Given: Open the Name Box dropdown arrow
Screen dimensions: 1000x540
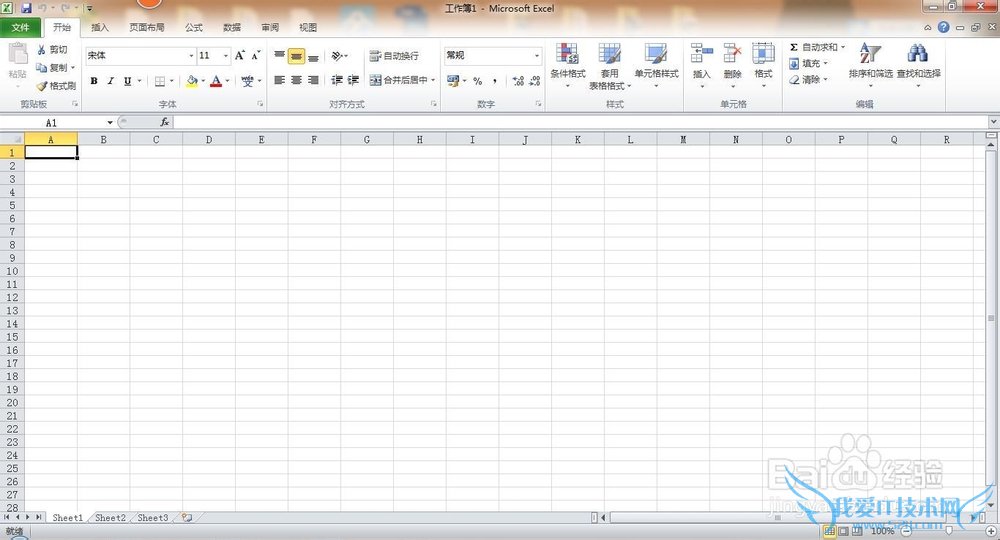Looking at the screenshot, I should point(110,122).
